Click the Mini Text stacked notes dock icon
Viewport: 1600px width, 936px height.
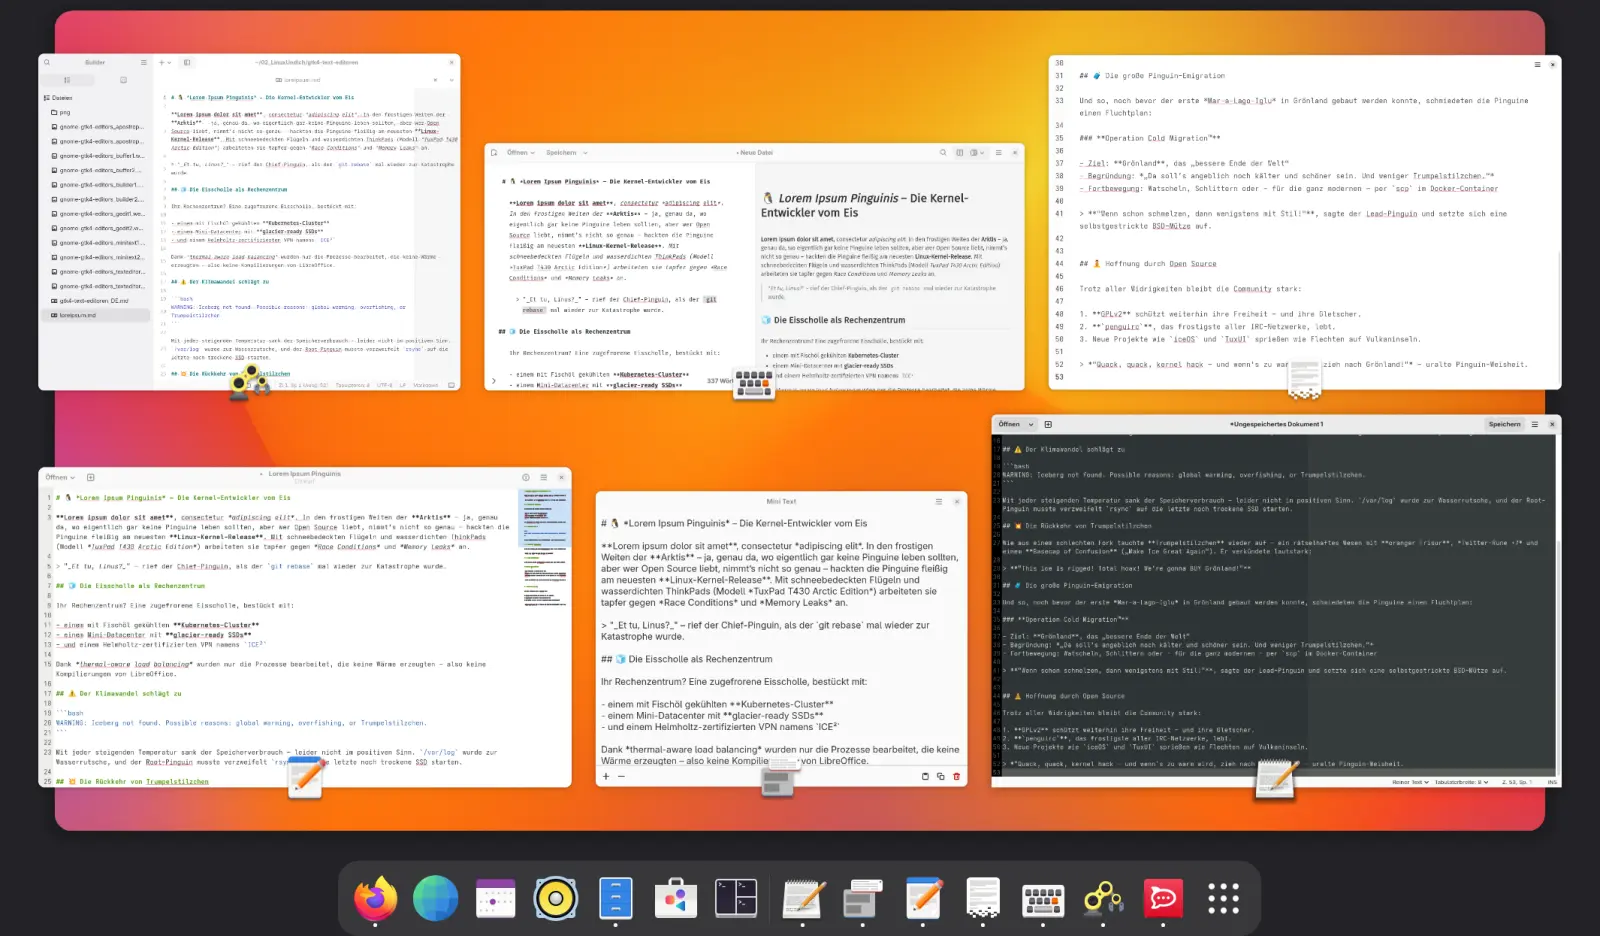(x=863, y=898)
